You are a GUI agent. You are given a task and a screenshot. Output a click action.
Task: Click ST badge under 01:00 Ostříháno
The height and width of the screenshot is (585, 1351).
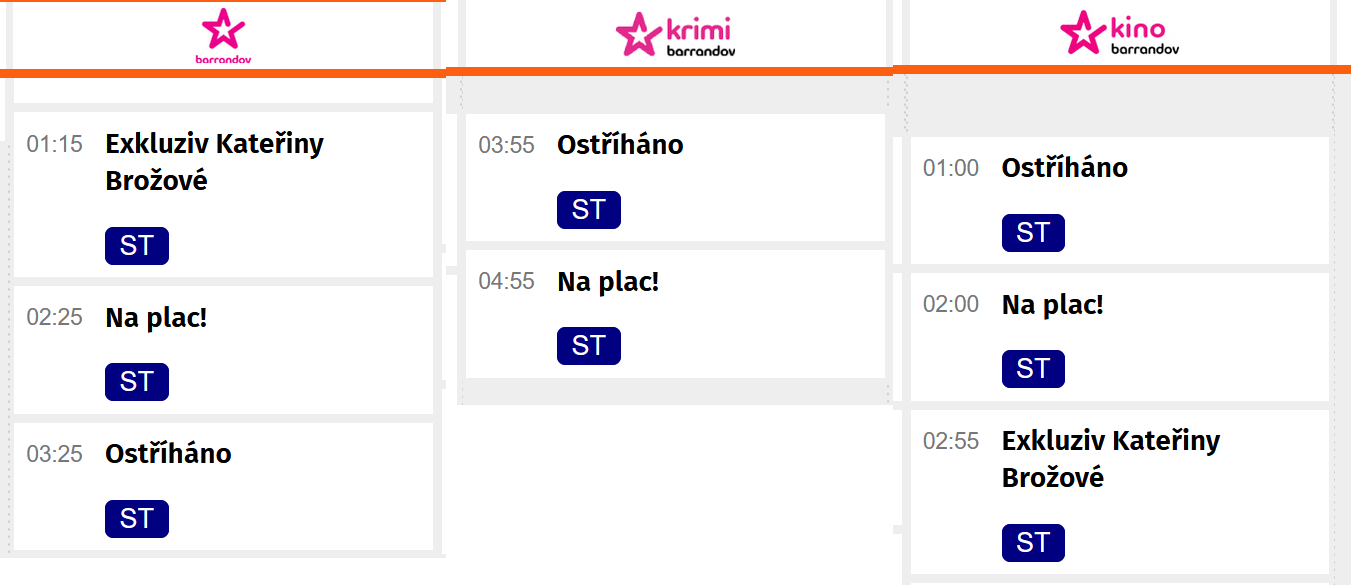[x=1033, y=233]
